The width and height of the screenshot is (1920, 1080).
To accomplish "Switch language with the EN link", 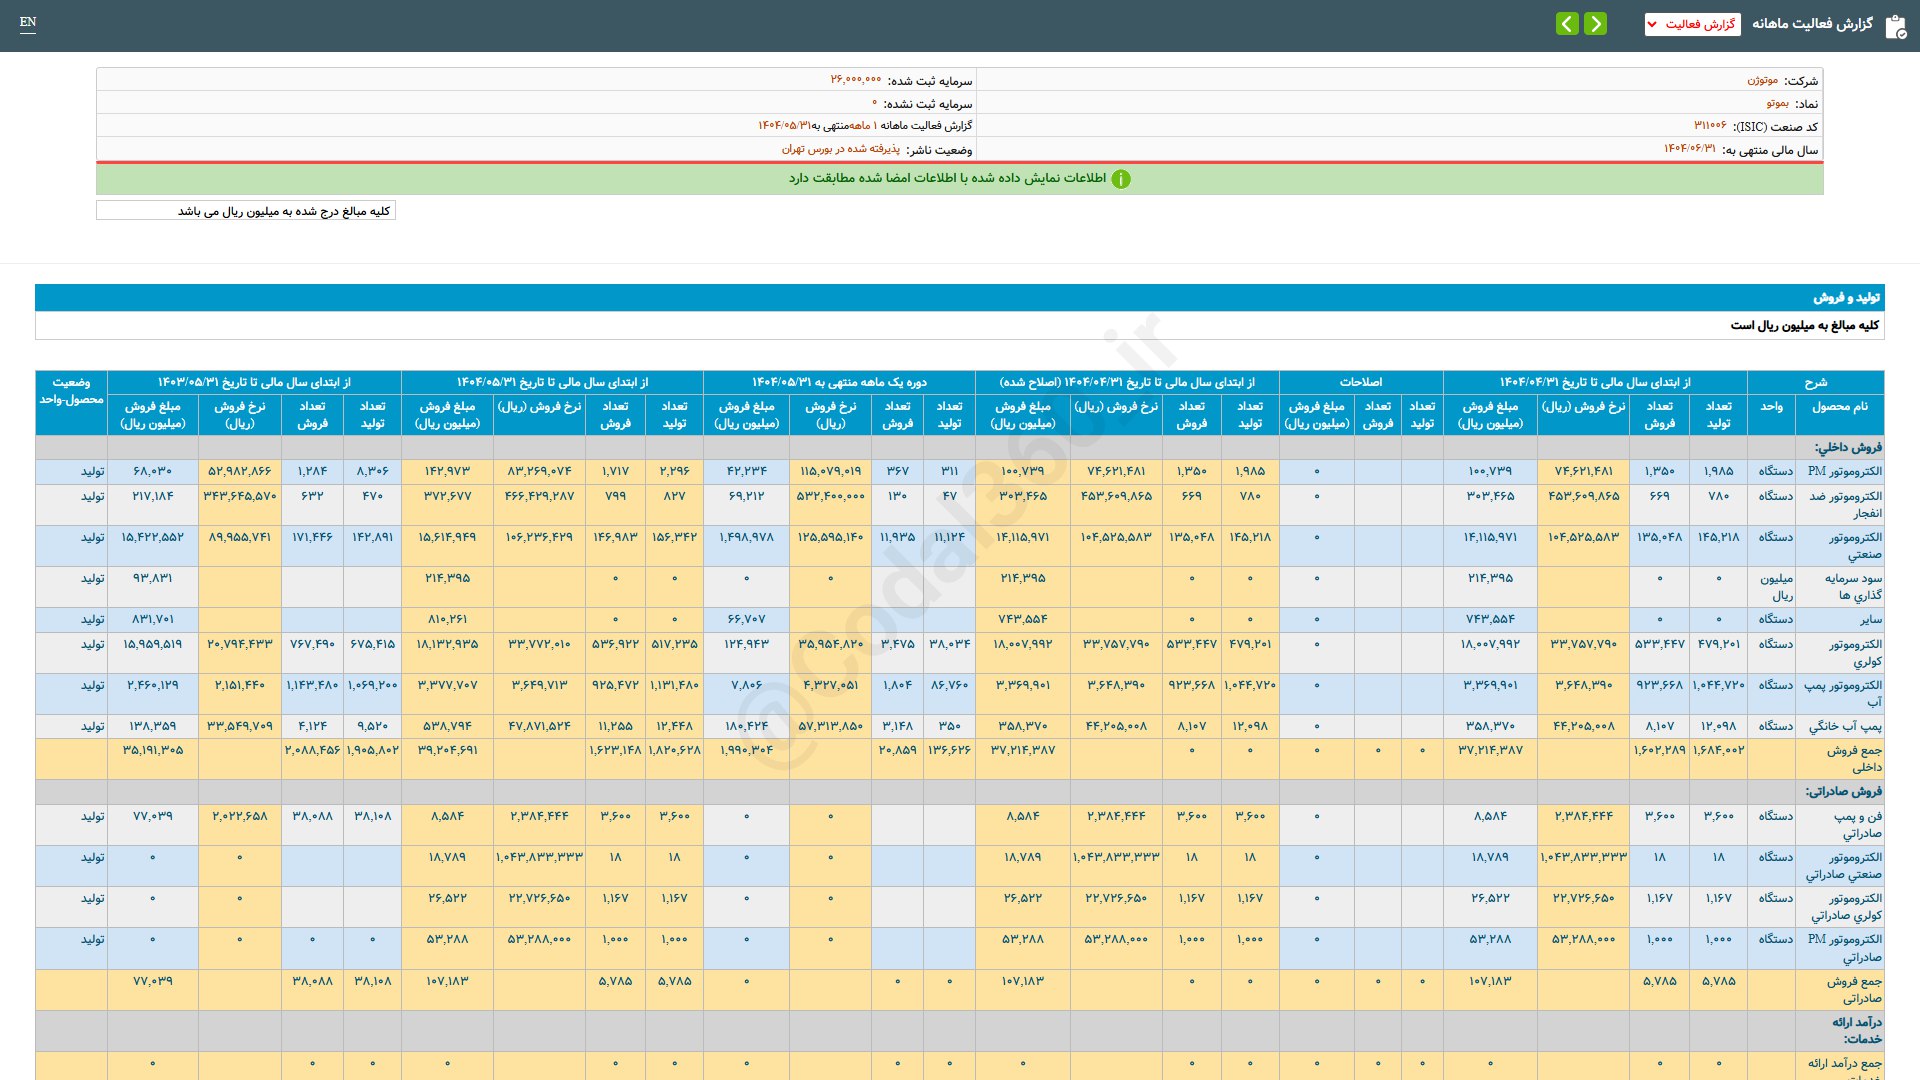I will tap(28, 22).
